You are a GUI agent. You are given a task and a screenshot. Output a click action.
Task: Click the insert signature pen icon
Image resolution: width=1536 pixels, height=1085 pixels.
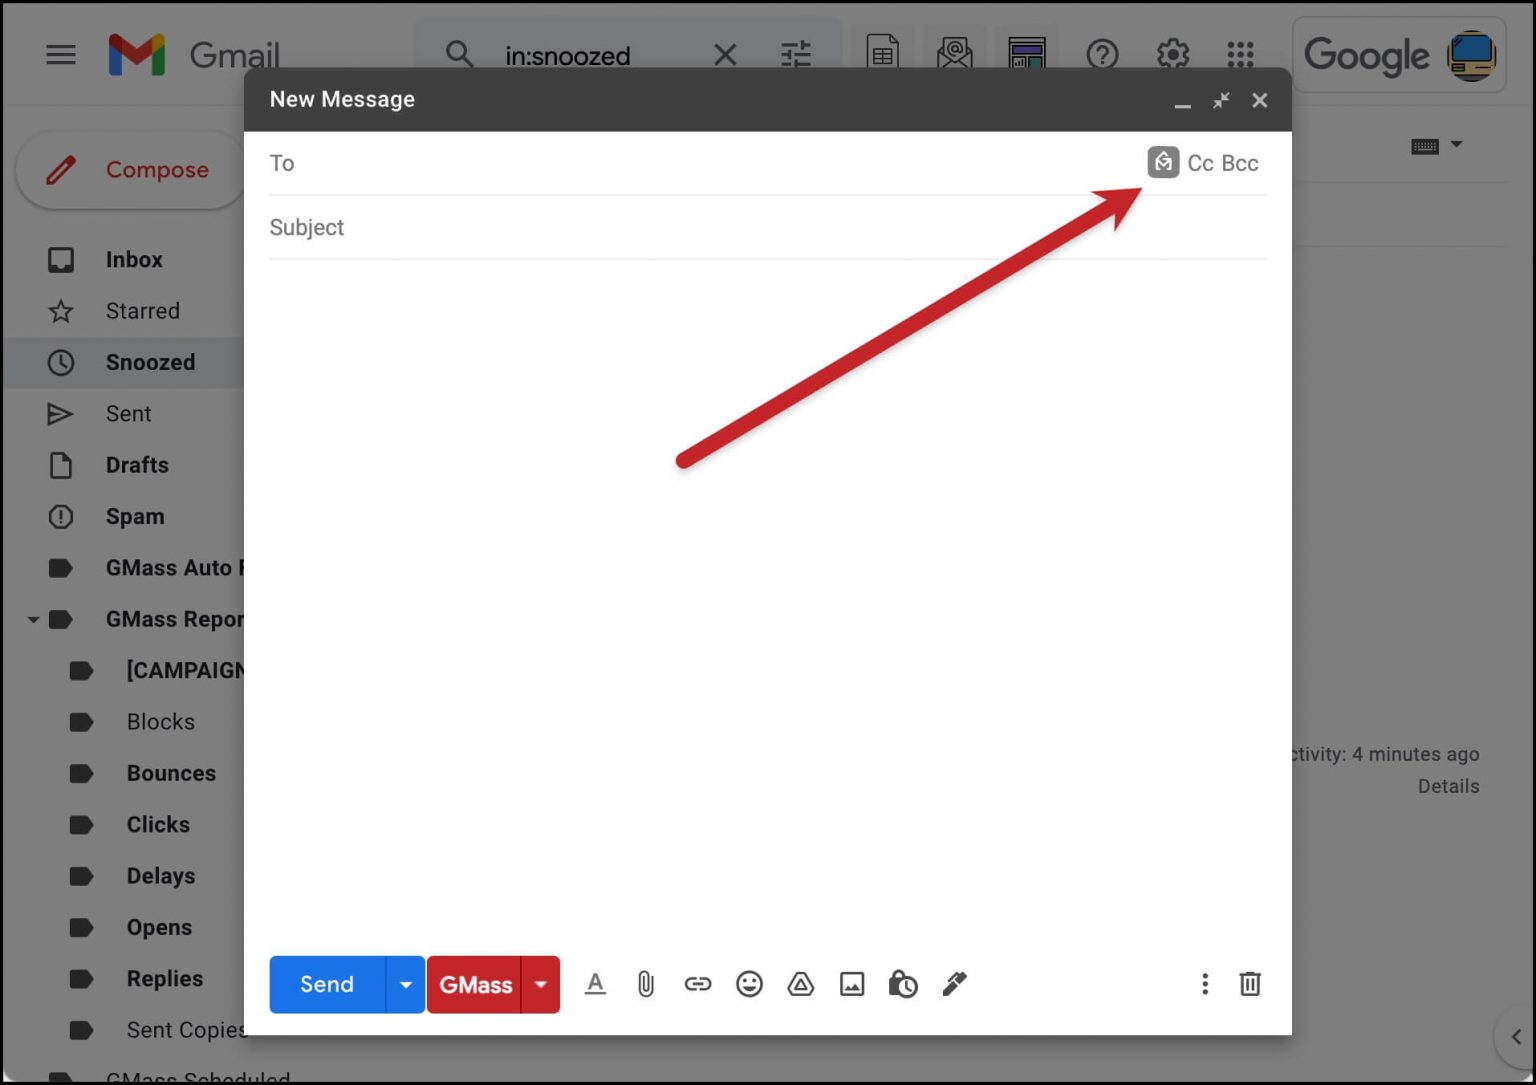(954, 984)
